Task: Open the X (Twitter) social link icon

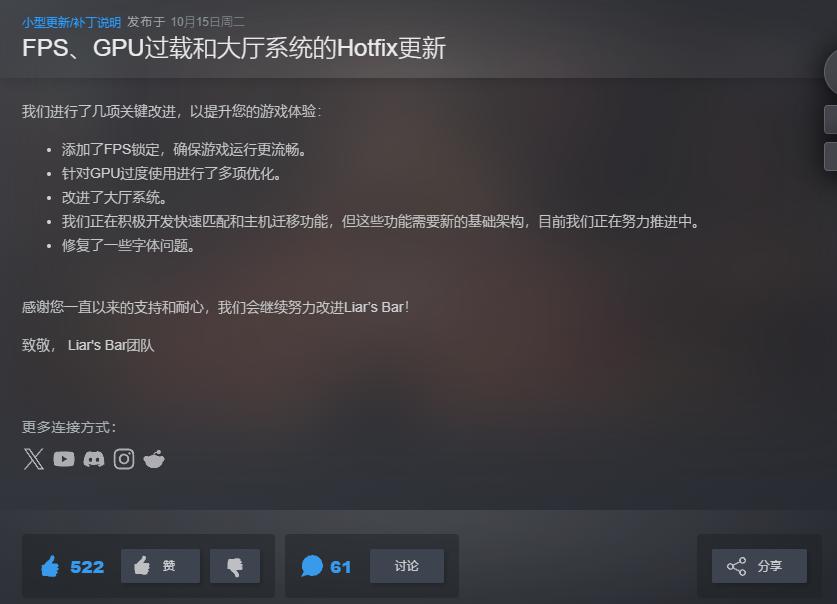Action: click(34, 459)
